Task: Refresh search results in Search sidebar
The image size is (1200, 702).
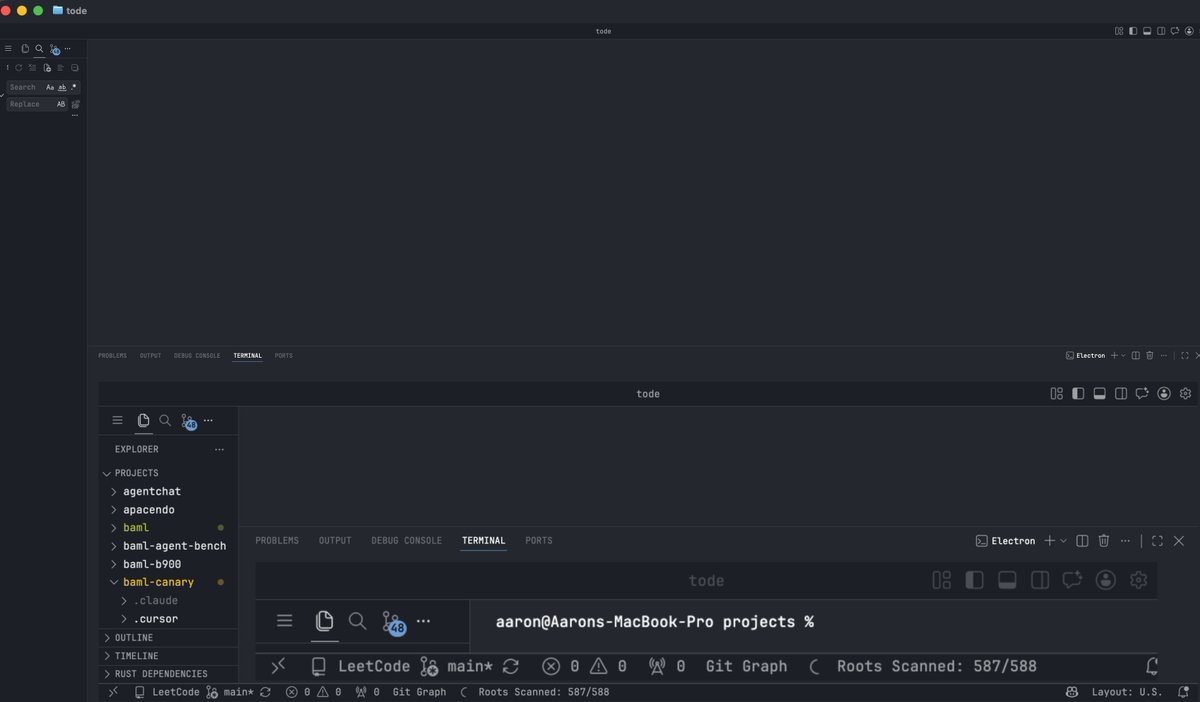Action: tap(18, 68)
